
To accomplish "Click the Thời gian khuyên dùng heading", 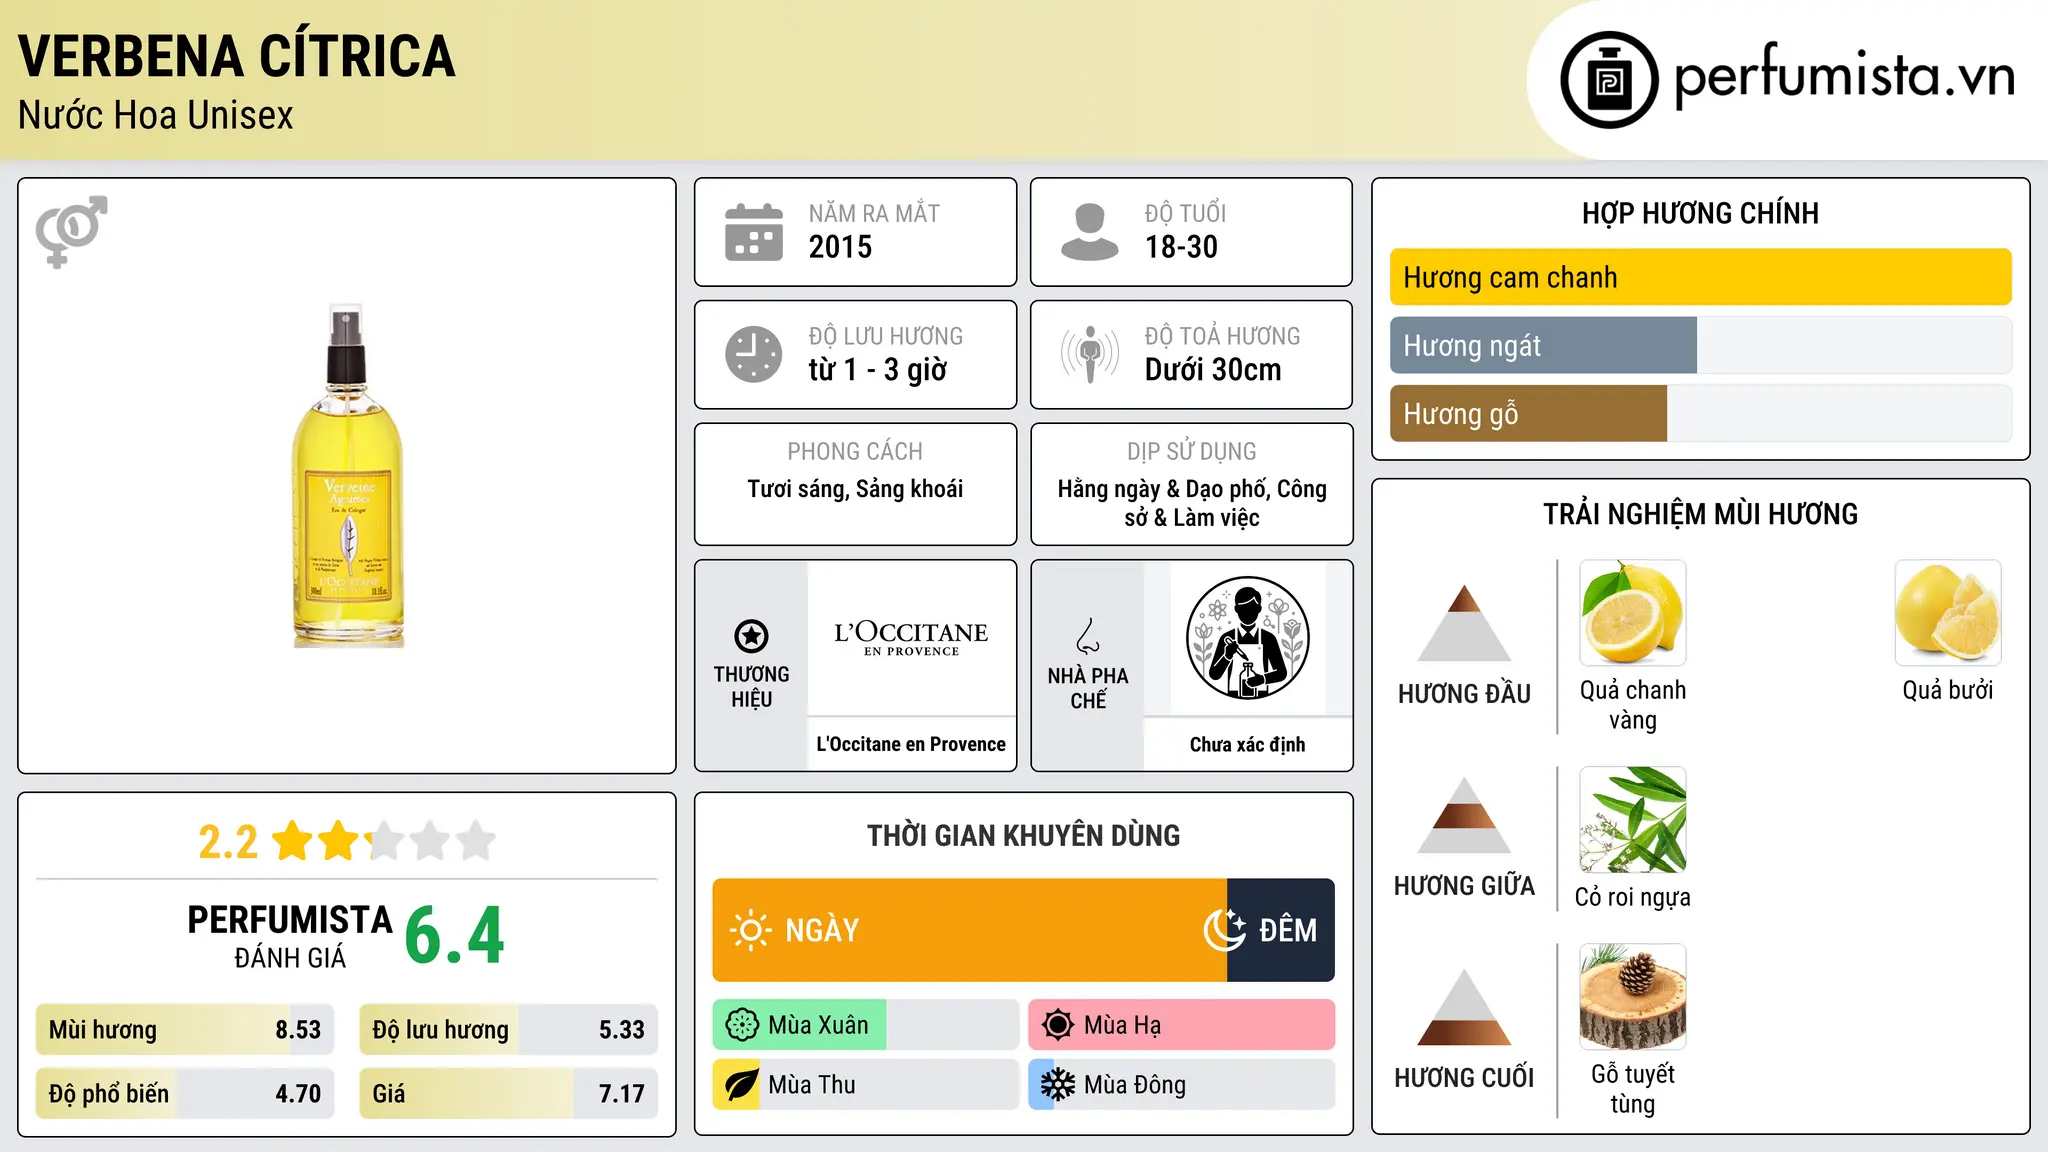I will [1023, 835].
